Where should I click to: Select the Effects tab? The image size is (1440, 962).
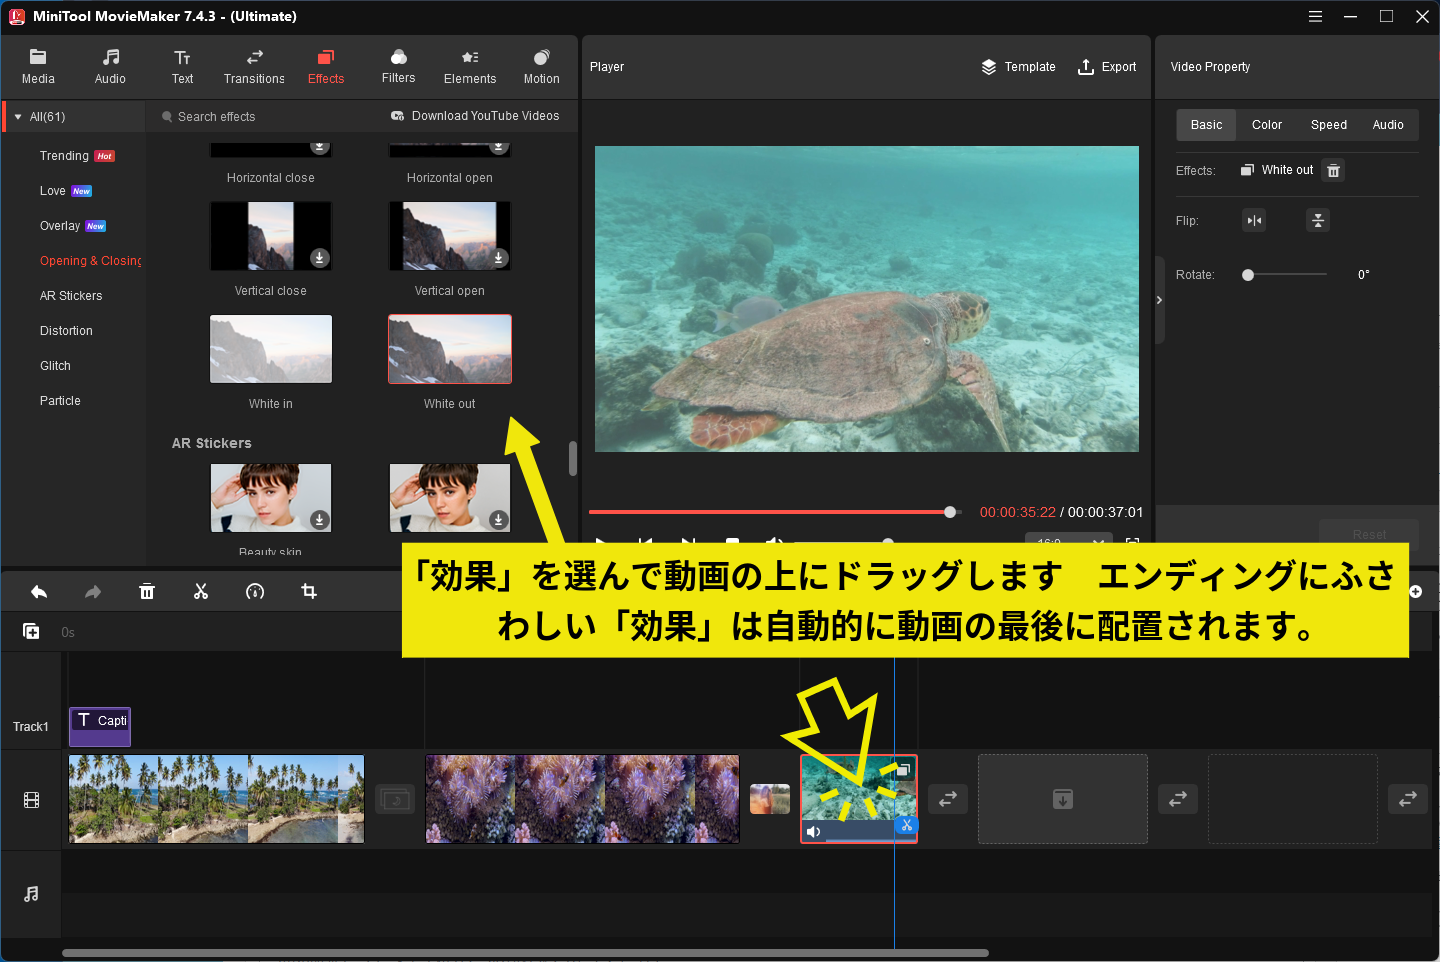(326, 66)
